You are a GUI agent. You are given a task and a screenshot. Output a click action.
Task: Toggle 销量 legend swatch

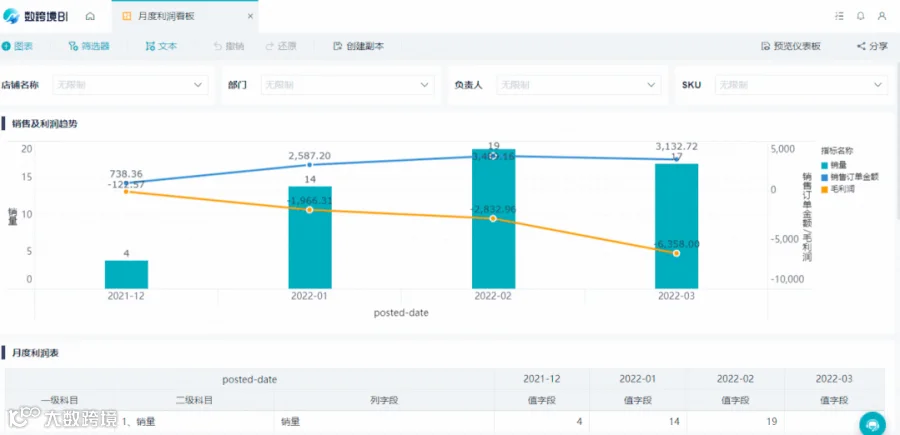coord(825,165)
